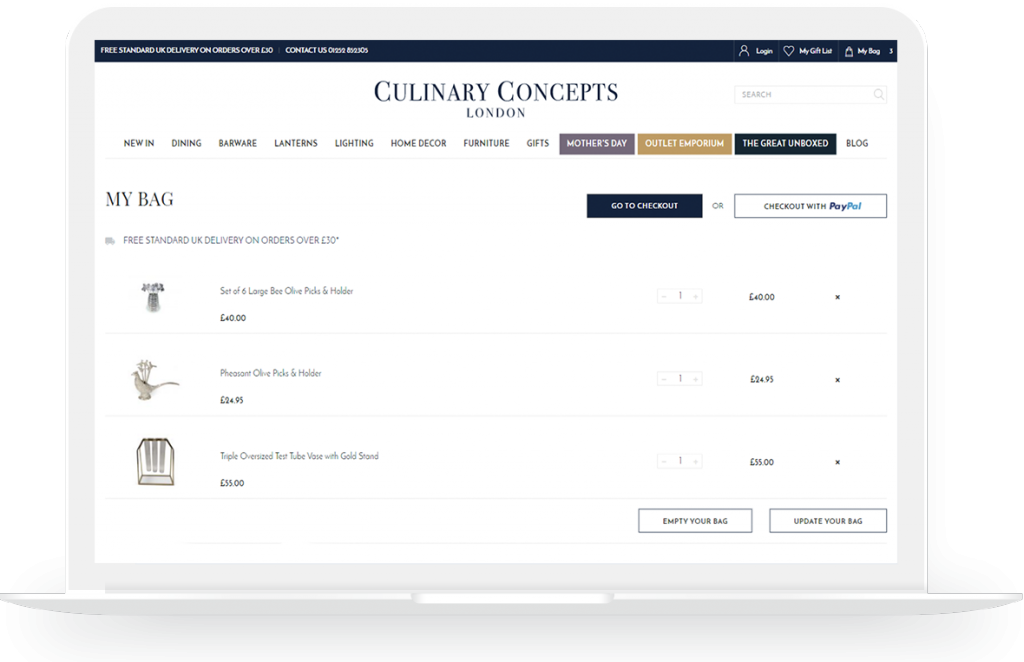Remove Bee Olive Picks with X icon
The image size is (1024, 662).
coord(837,297)
